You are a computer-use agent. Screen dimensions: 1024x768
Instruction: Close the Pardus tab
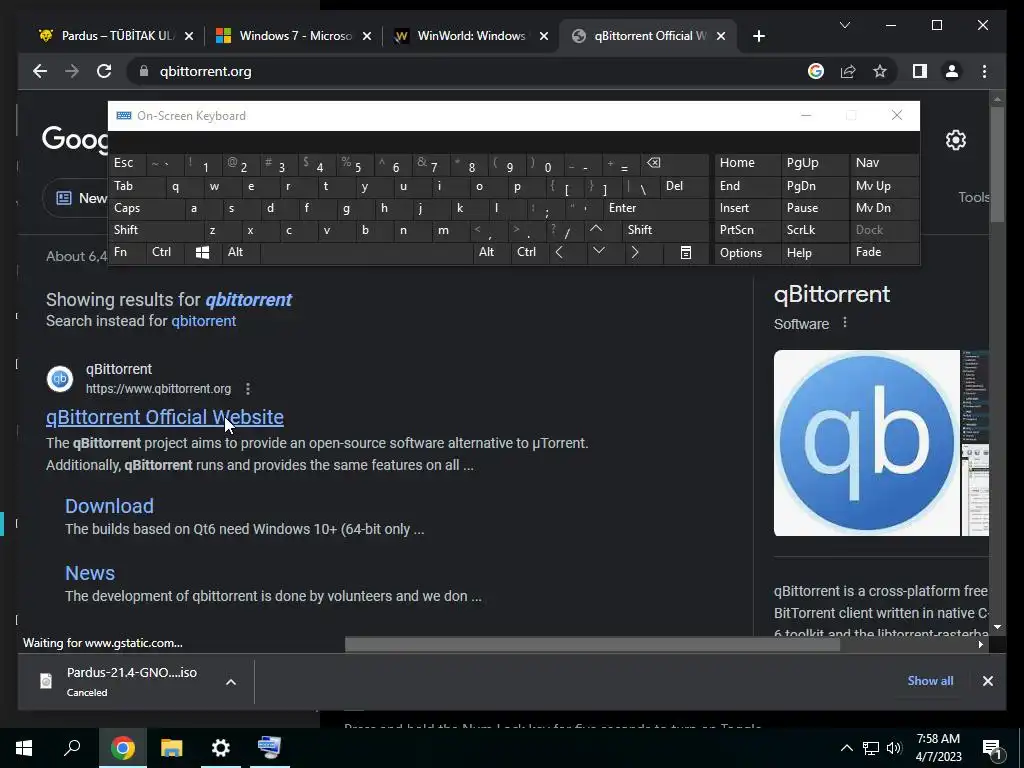pos(189,37)
